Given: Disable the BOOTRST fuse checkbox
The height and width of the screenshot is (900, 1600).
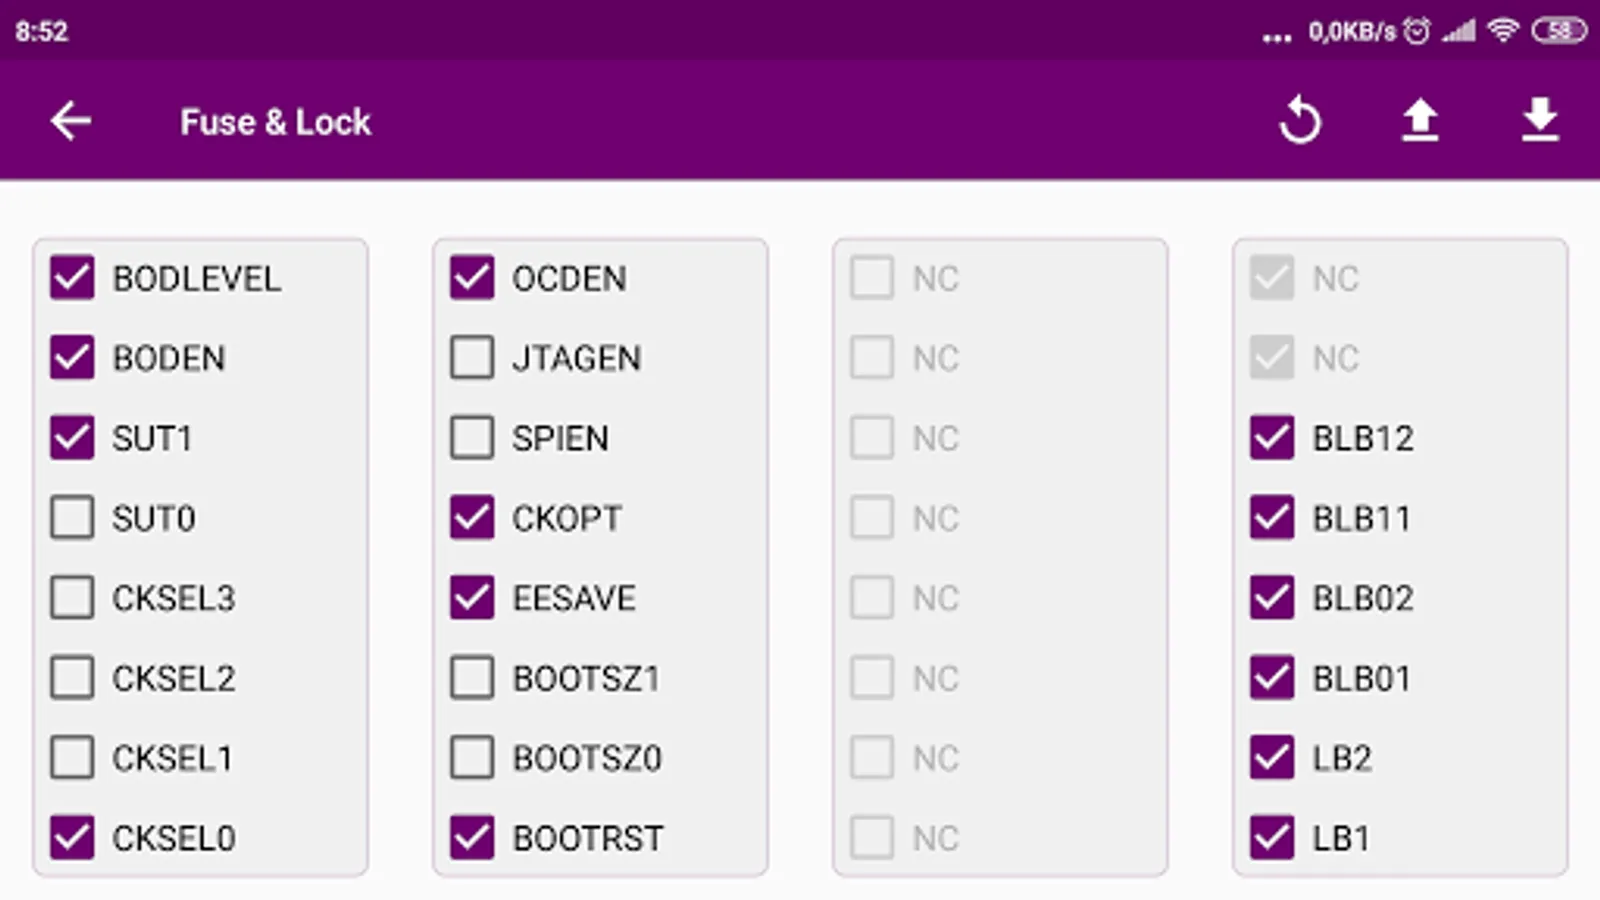Looking at the screenshot, I should tap(472, 838).
